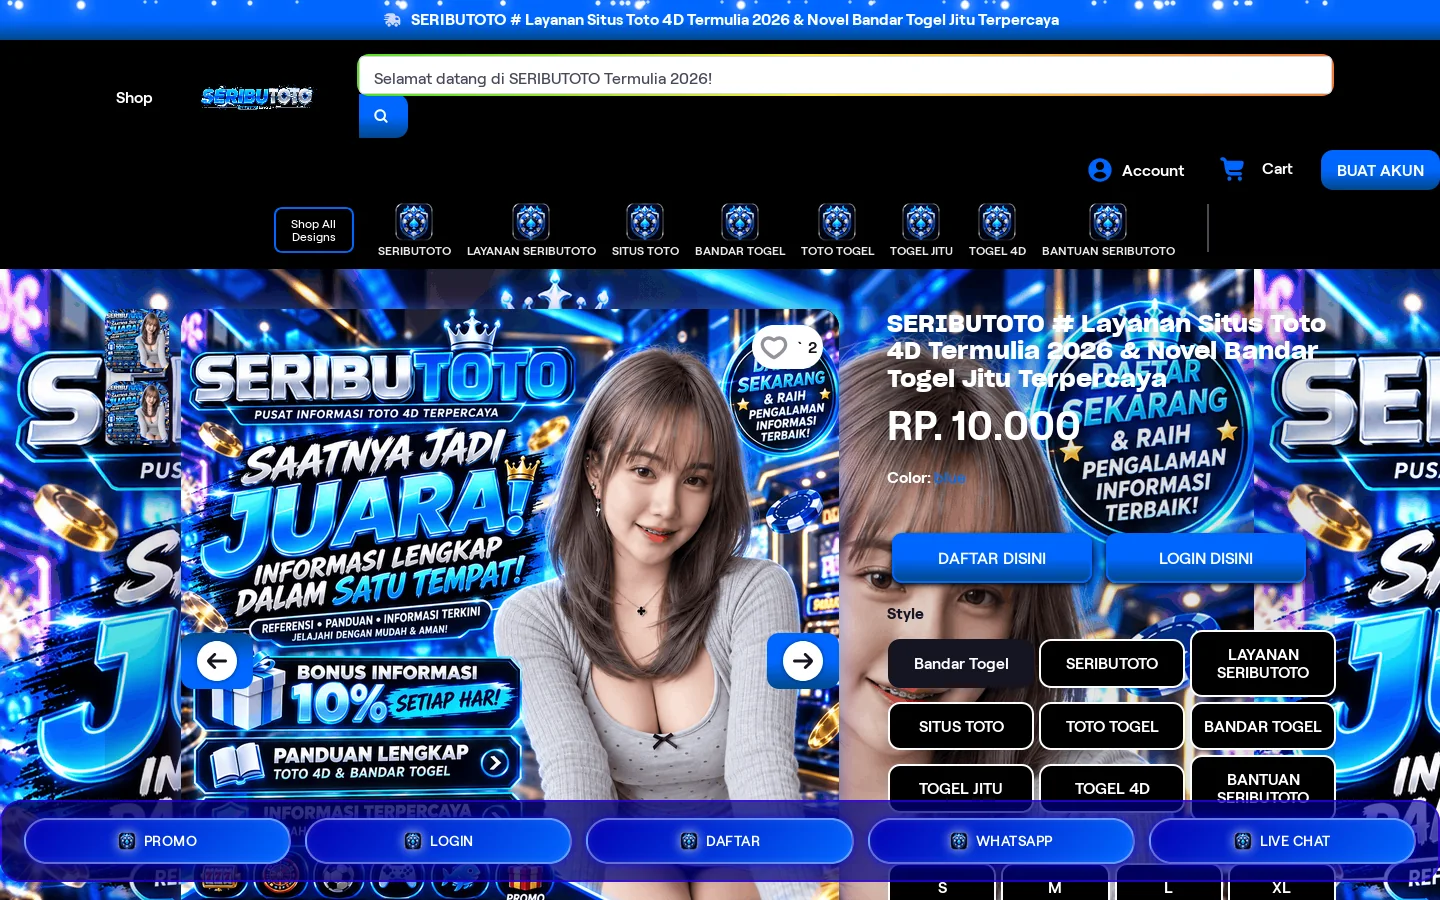Click the heart favorite icon
This screenshot has width=1440, height=900.
(773, 347)
